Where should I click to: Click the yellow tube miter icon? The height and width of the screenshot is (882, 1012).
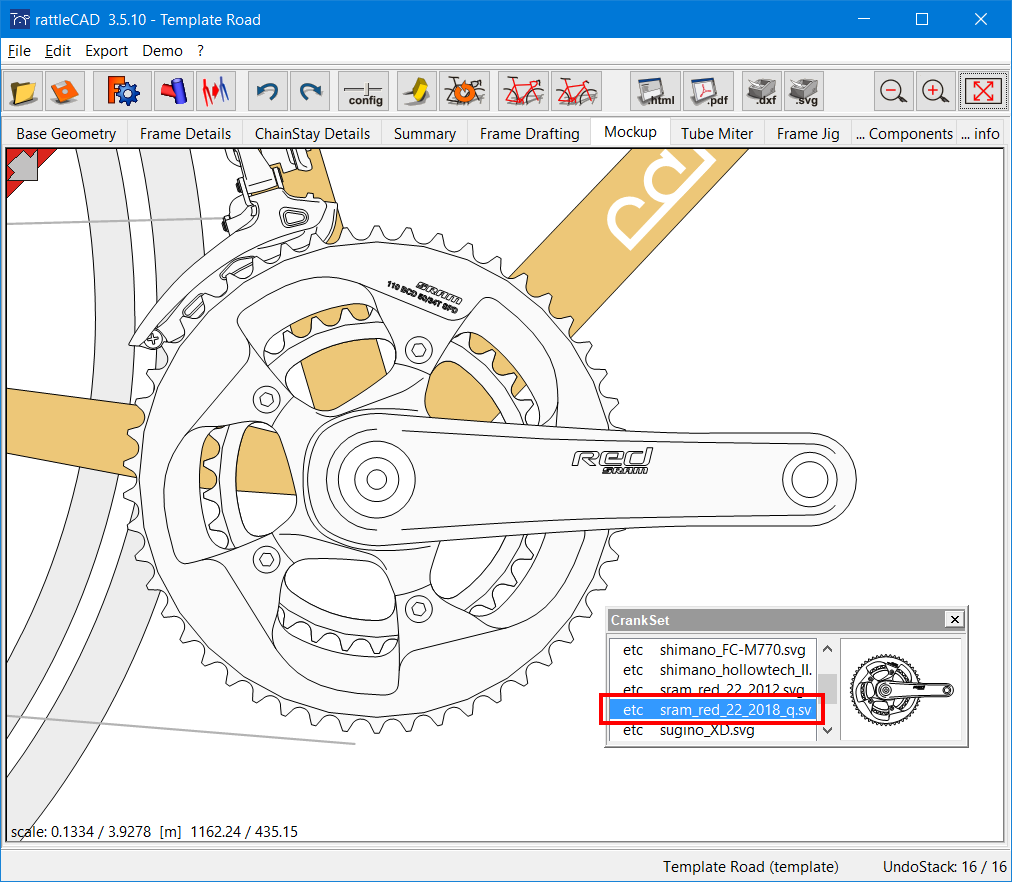[417, 91]
